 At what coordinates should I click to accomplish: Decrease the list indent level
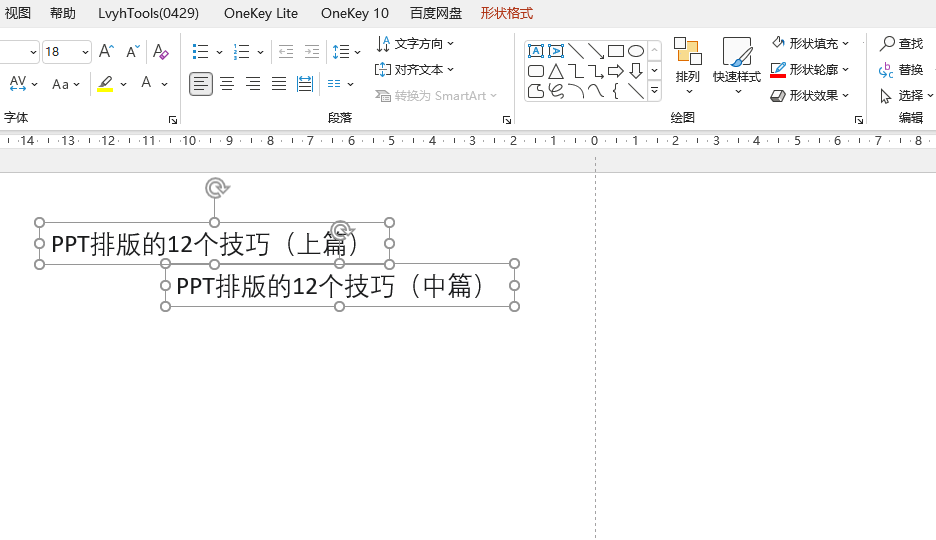tap(286, 52)
